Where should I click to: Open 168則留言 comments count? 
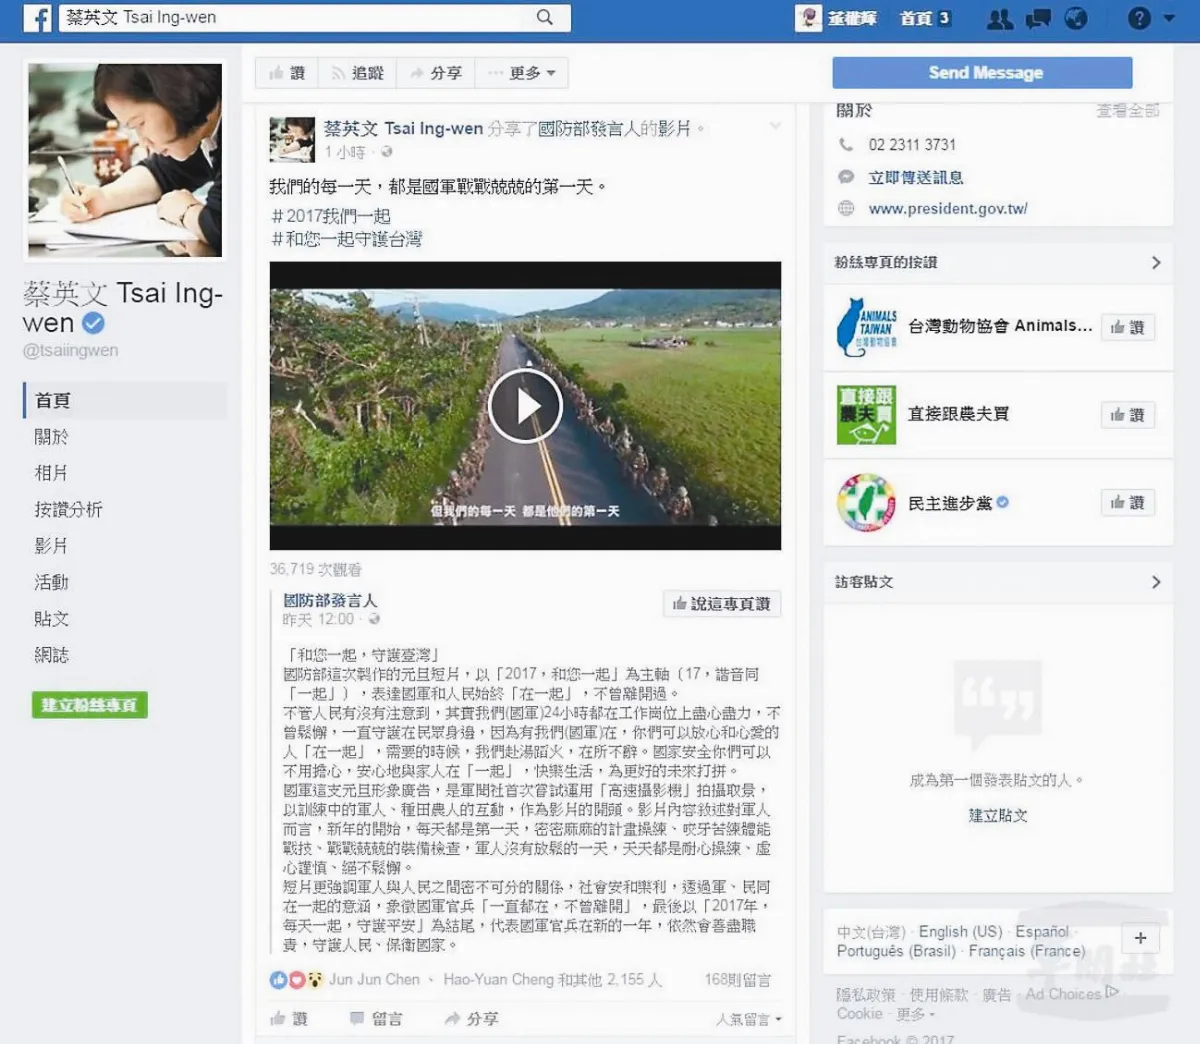coord(738,980)
